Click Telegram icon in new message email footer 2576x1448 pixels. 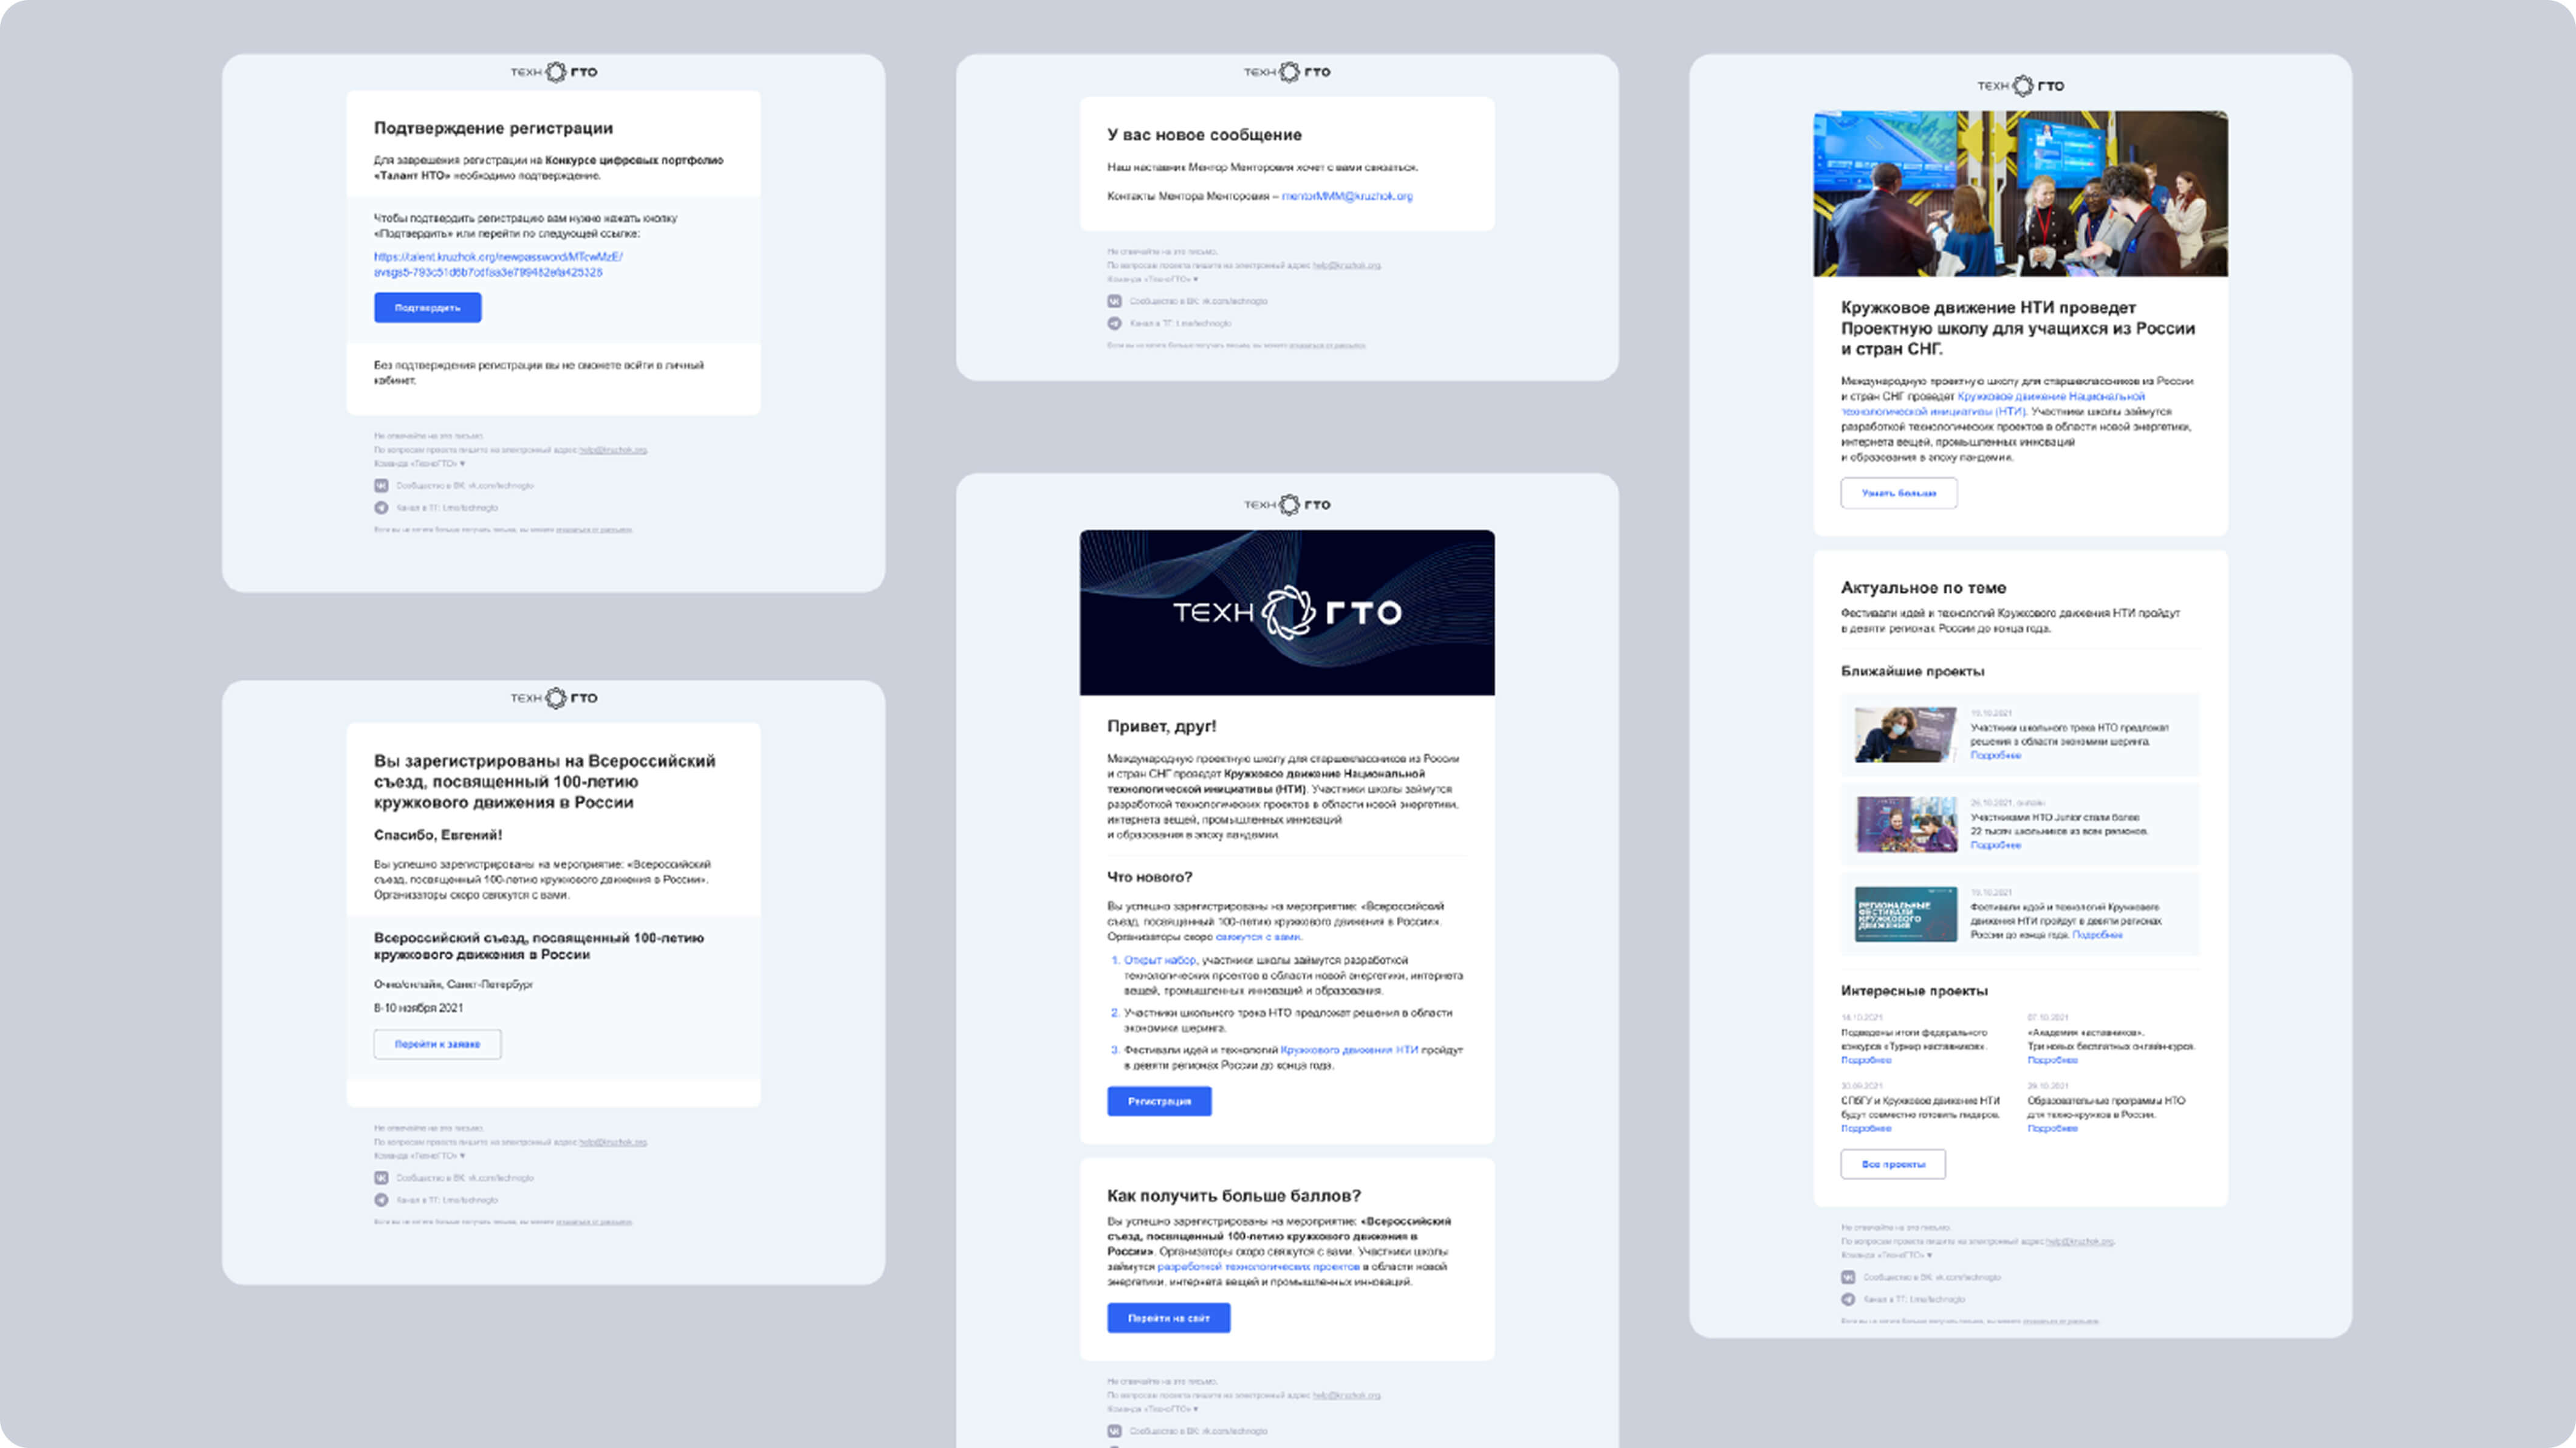[1114, 323]
